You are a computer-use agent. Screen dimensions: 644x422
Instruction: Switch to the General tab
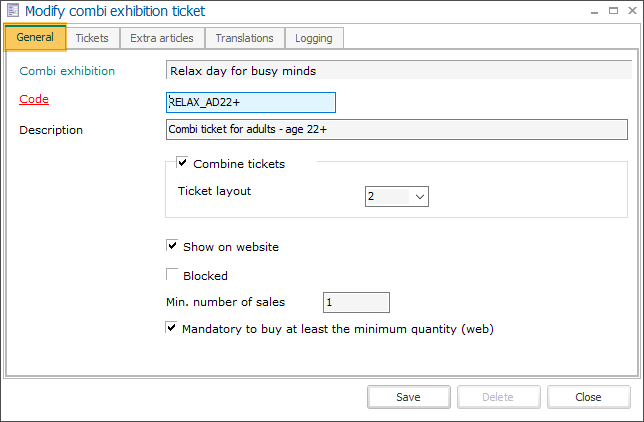pos(36,38)
